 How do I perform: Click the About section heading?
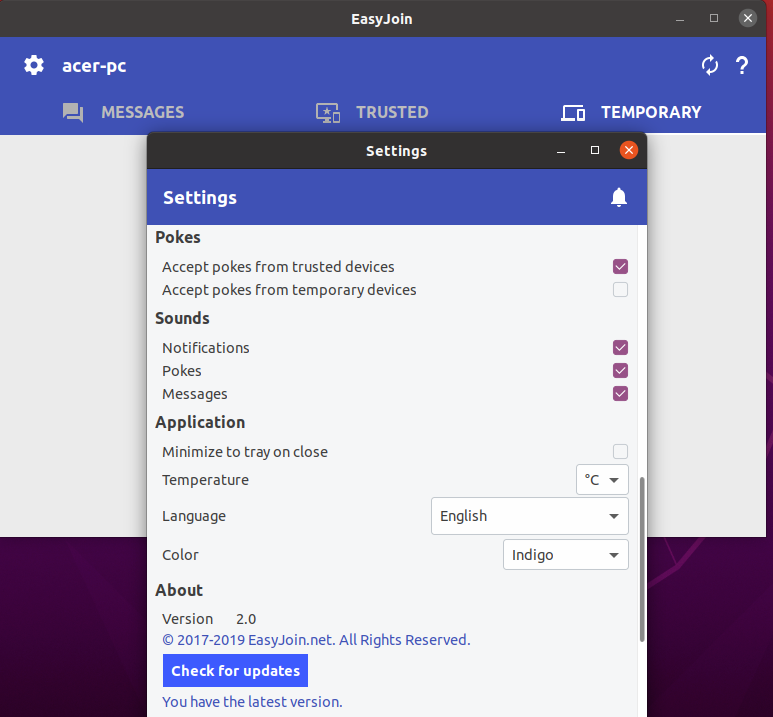(179, 590)
